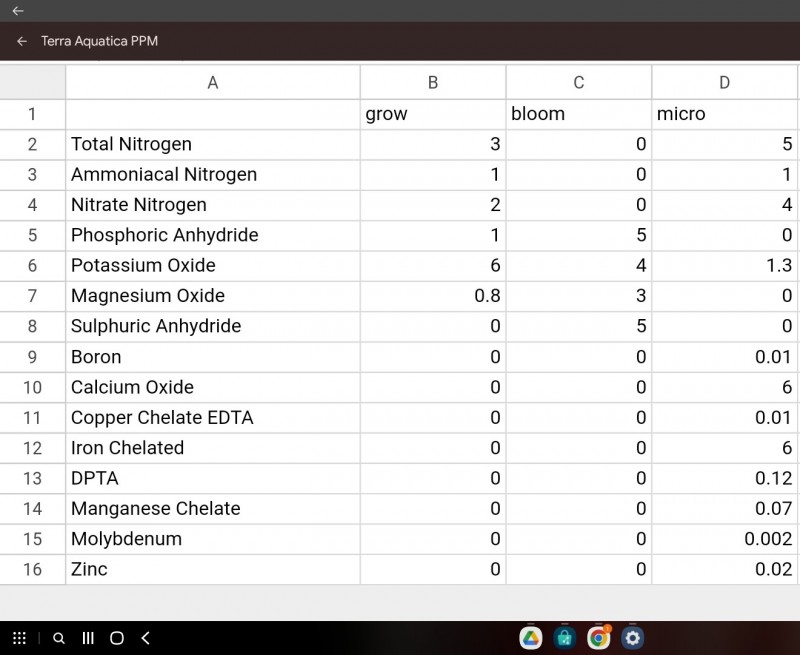Screen dimensions: 800x655
Task: Select column A header
Action: pyautogui.click(x=212, y=83)
